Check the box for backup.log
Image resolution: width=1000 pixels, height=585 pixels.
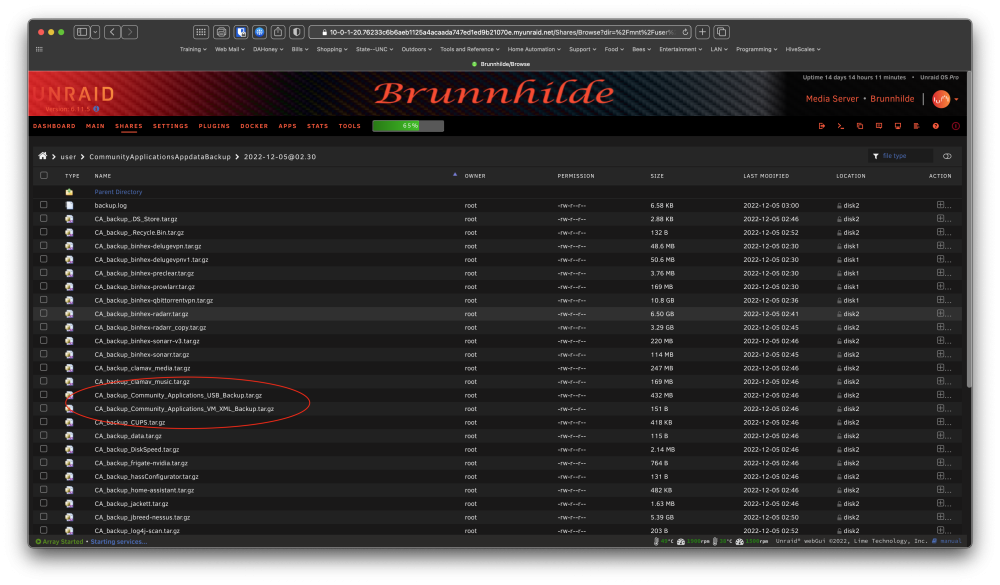click(x=44, y=205)
